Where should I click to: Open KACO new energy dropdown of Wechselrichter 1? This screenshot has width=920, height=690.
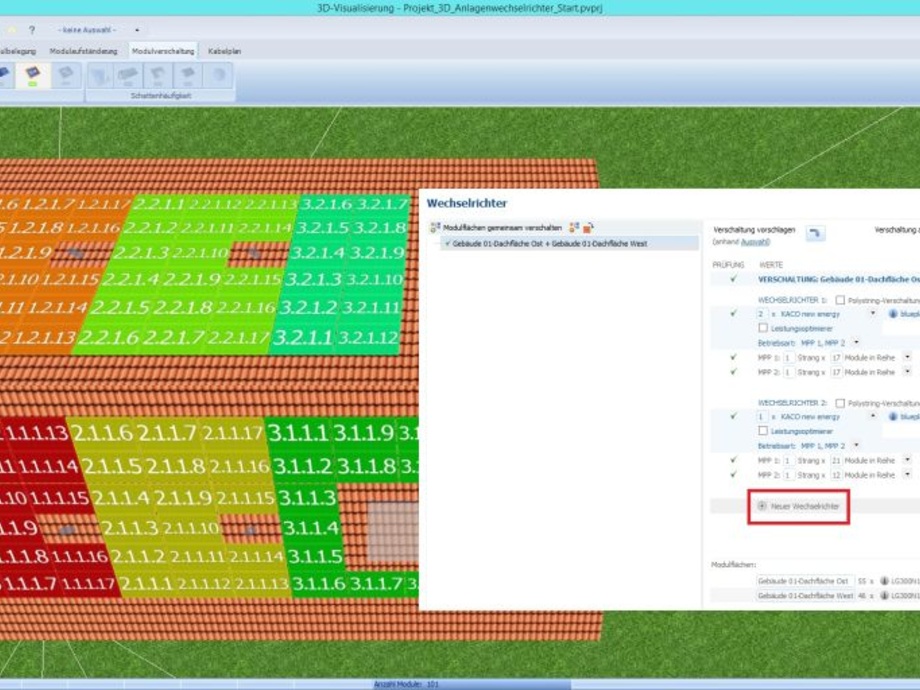pos(873,313)
